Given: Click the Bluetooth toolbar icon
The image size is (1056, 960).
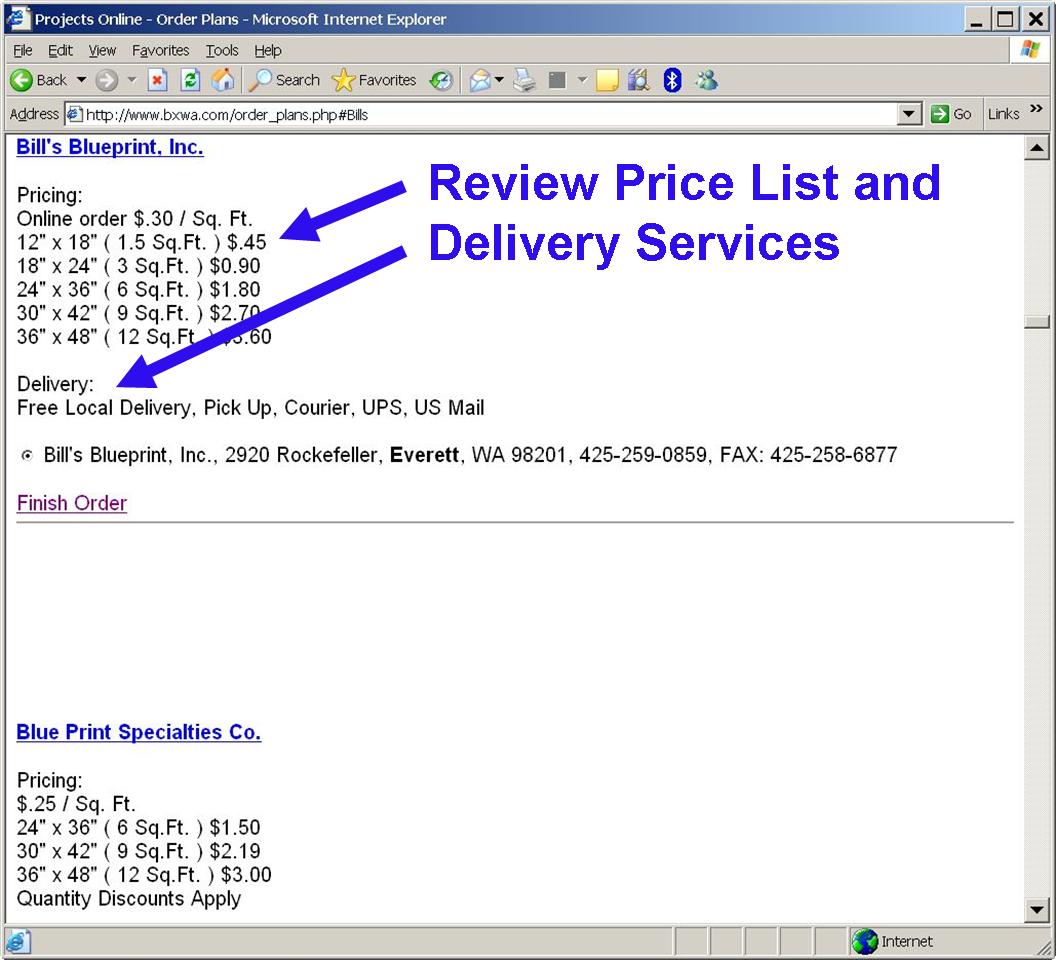Looking at the screenshot, I should tap(672, 81).
